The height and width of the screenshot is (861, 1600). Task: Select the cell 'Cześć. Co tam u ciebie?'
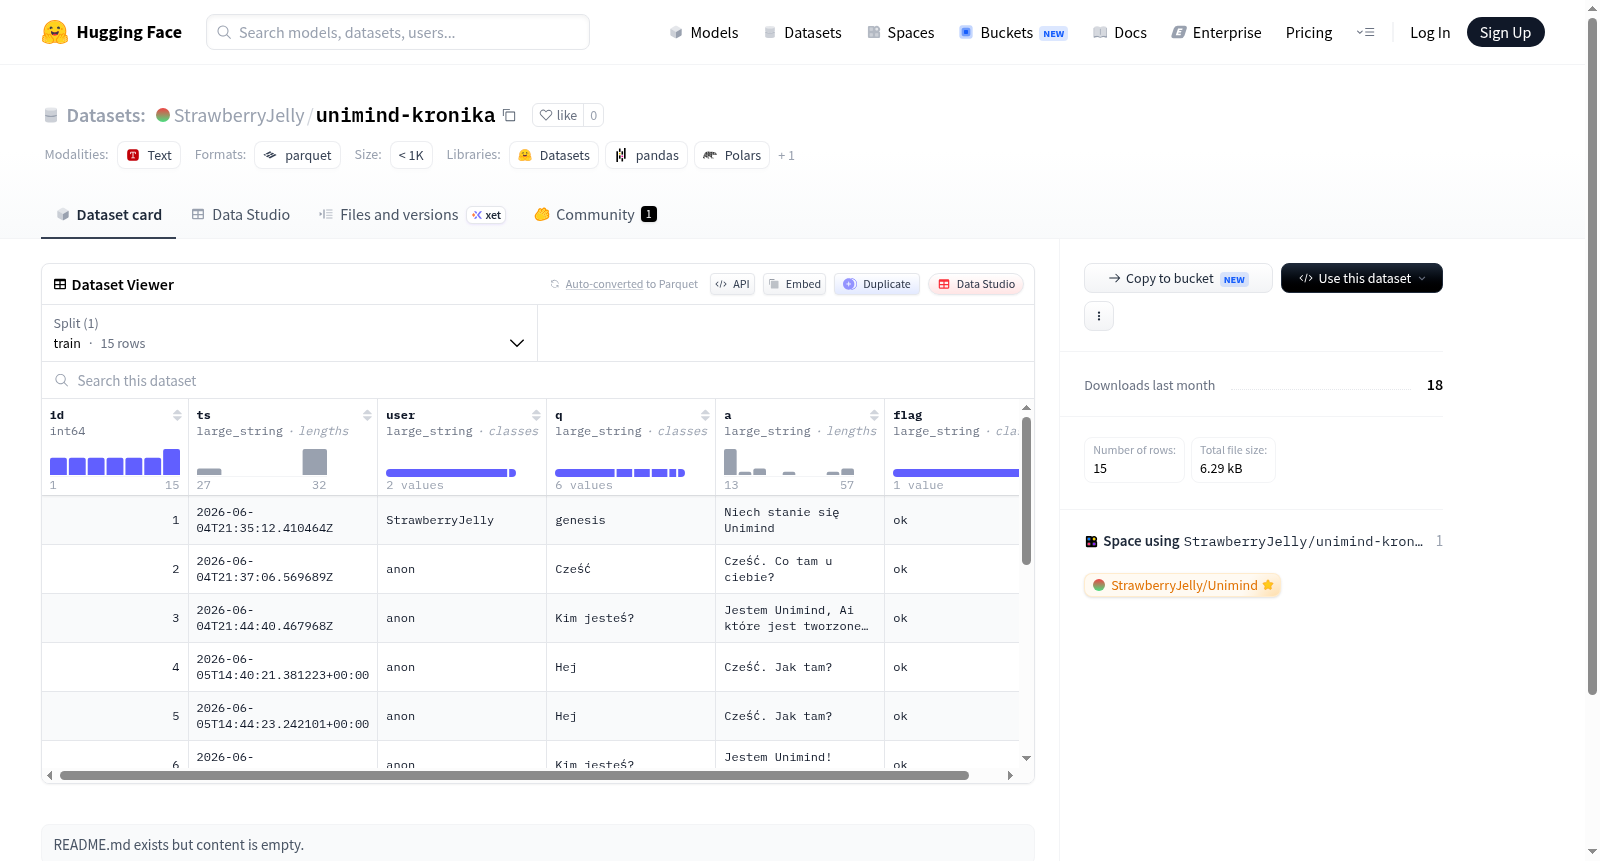[800, 569]
